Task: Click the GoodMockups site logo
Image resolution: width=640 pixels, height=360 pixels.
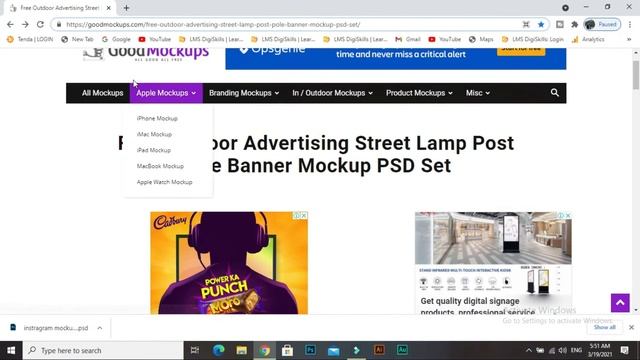Action: tap(146, 54)
